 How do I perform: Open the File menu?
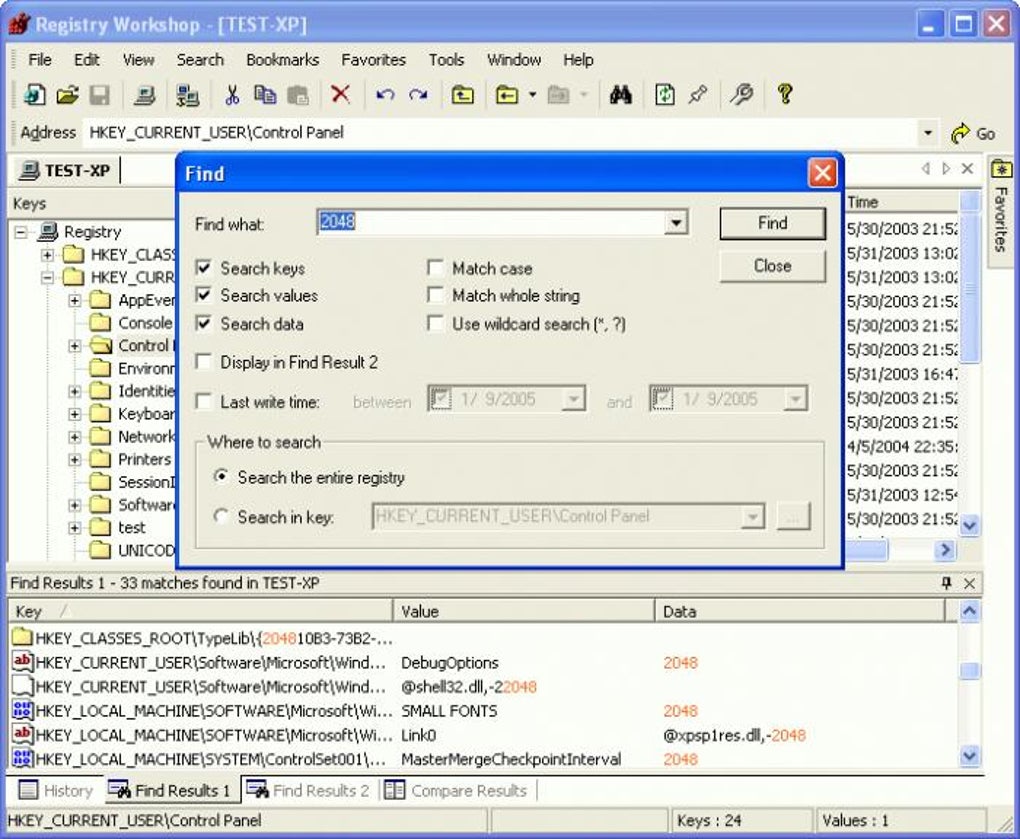click(x=40, y=60)
